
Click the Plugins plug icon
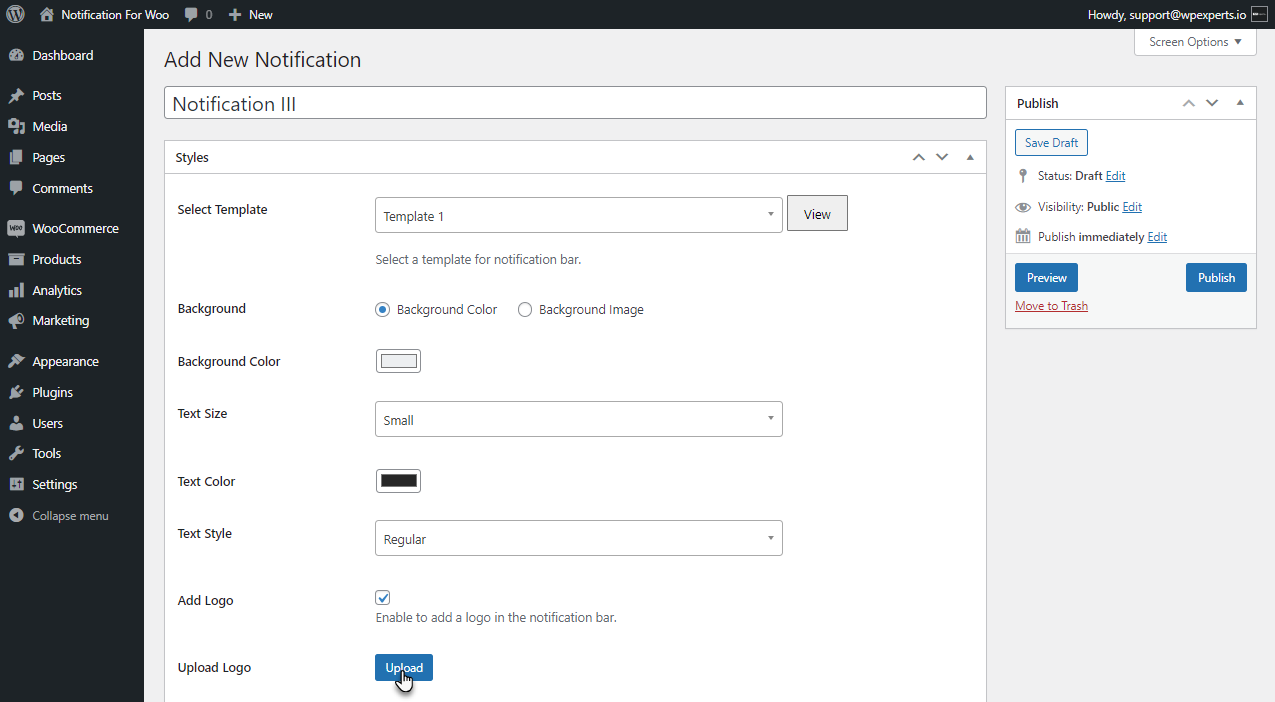16,393
